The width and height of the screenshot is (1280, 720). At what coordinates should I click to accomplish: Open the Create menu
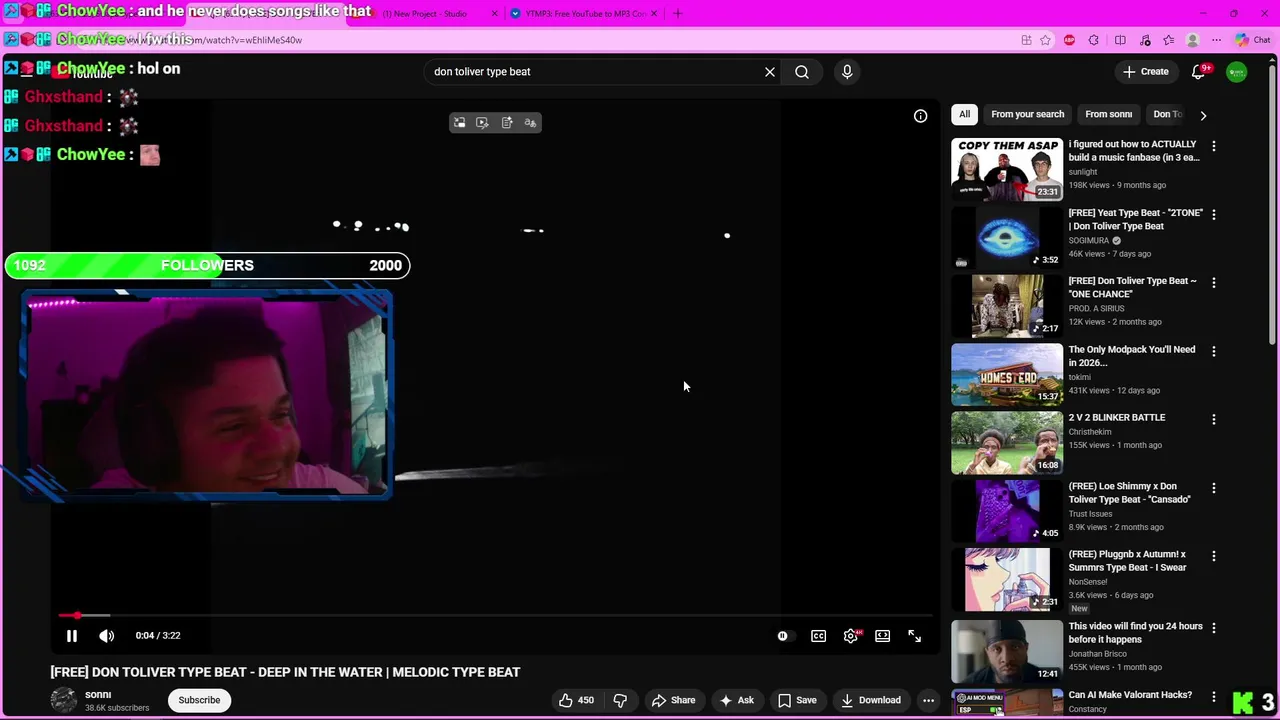pyautogui.click(x=1145, y=72)
